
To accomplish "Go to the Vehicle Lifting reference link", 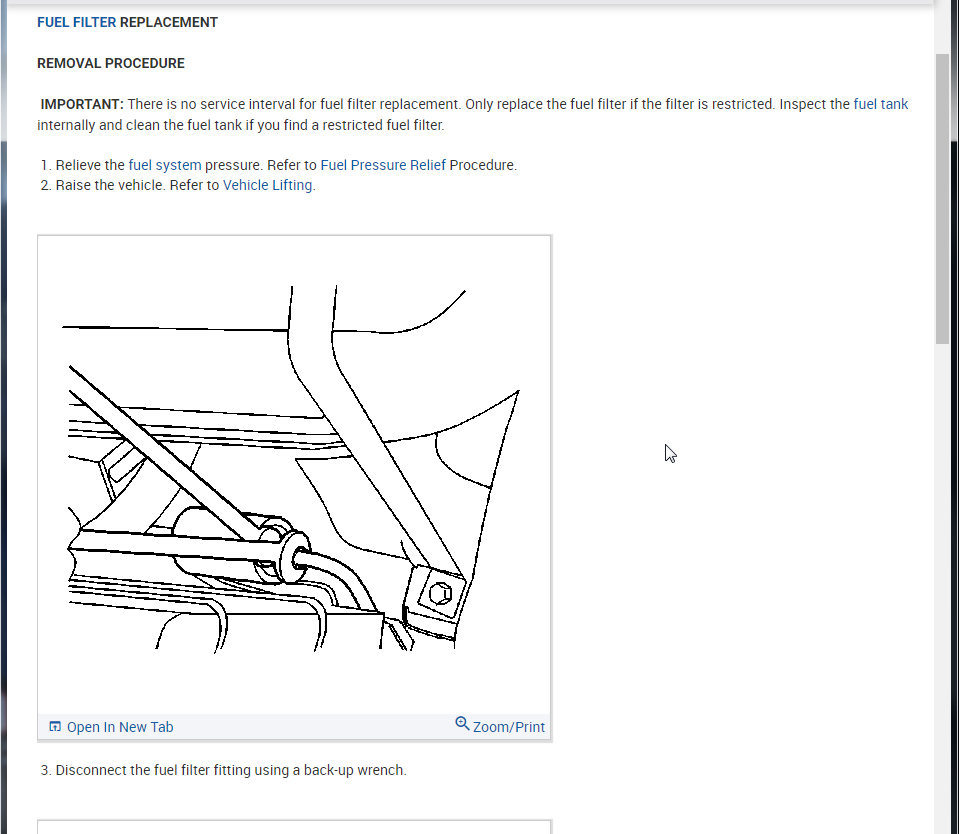I will [267, 185].
